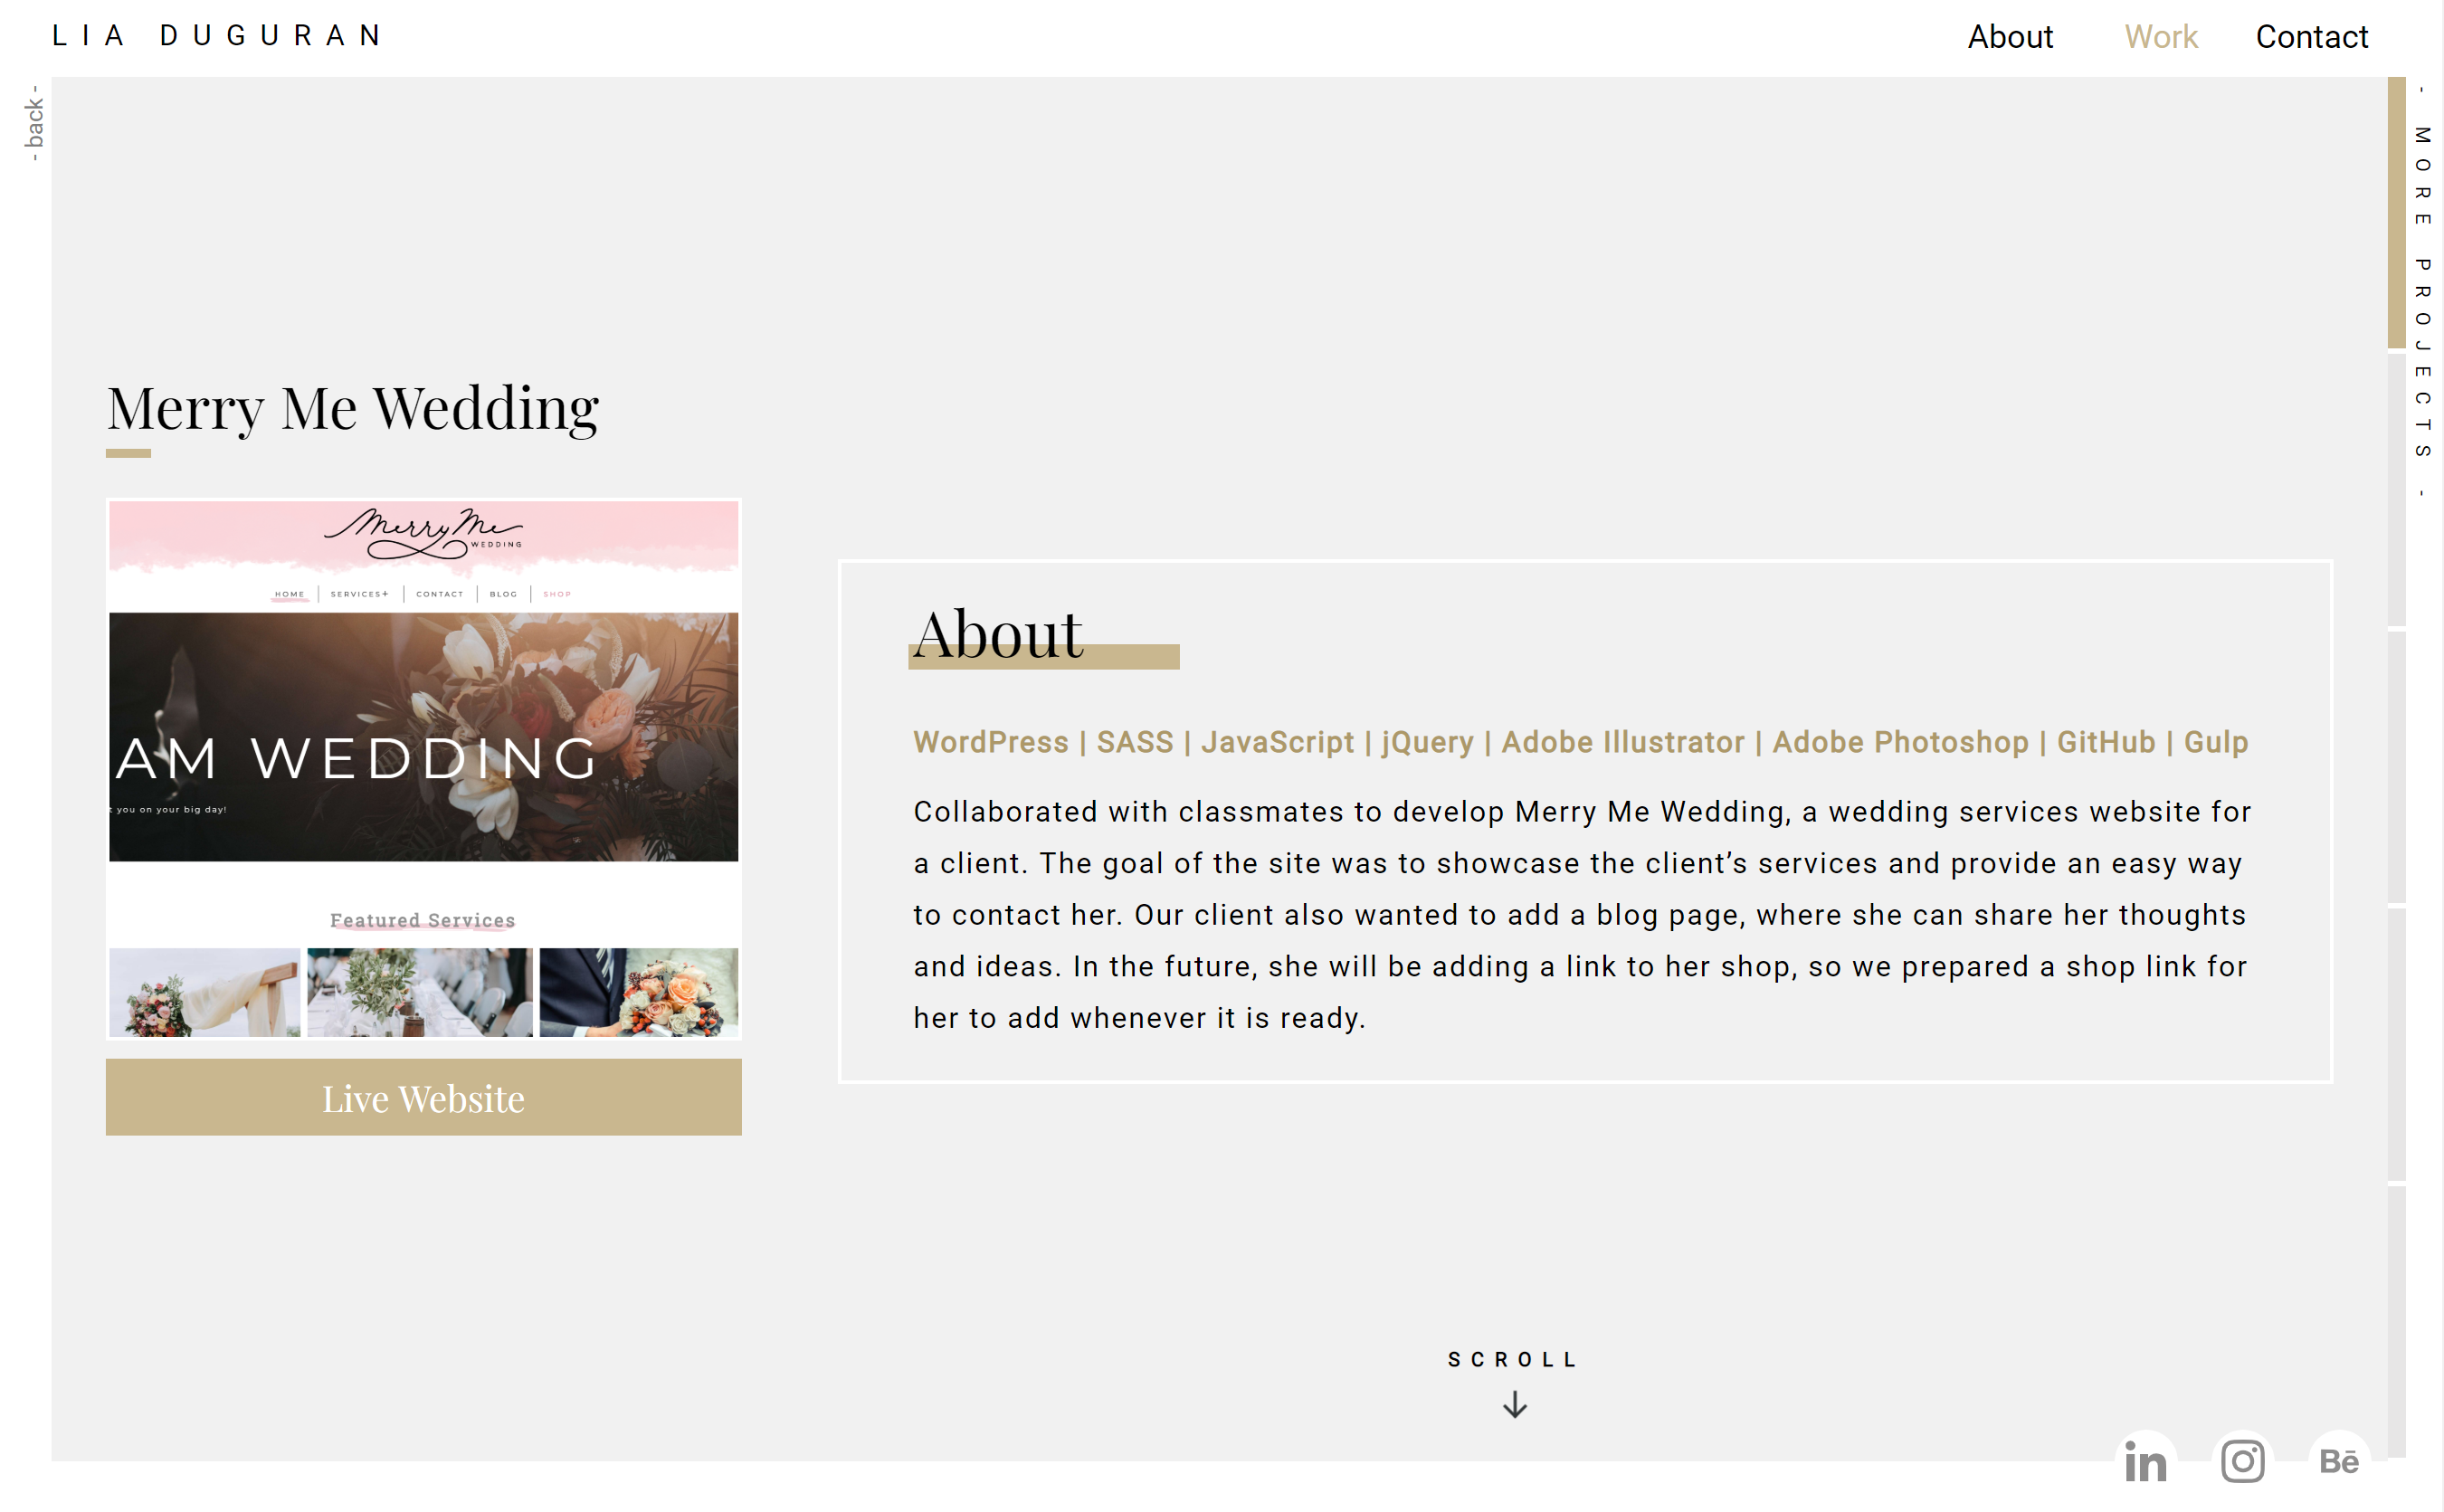Go to the About nav item
Screen dimensions: 2444x1512
coord(2010,37)
